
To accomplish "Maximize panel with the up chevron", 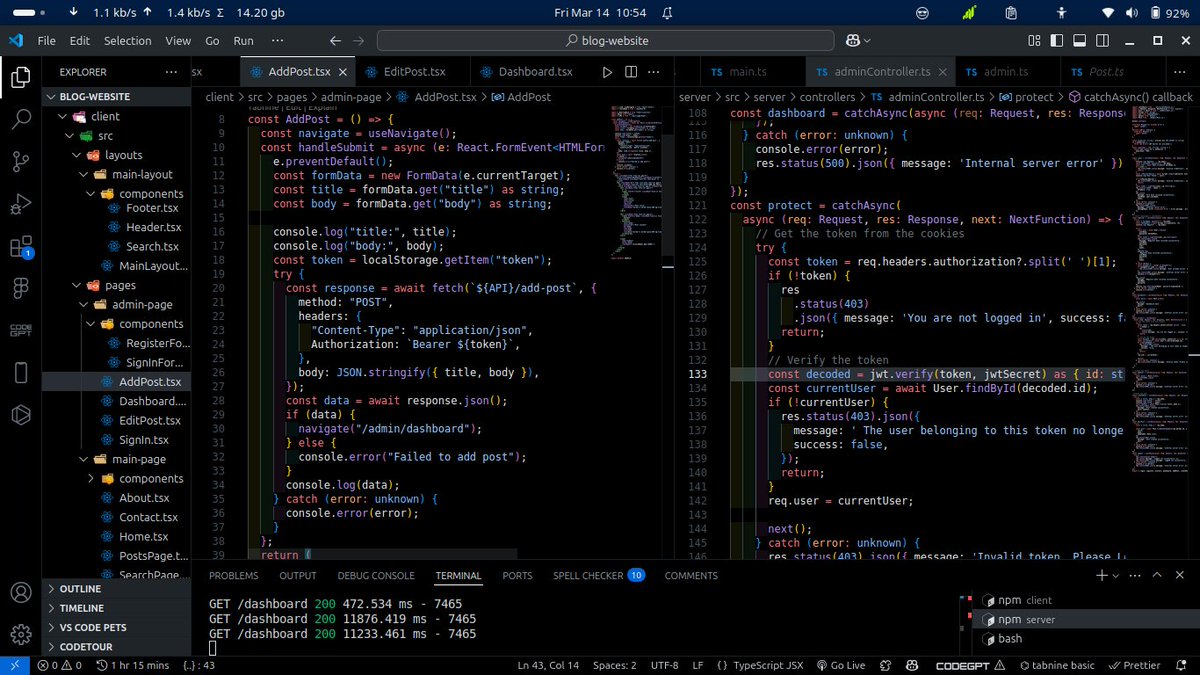I will click(1156, 576).
